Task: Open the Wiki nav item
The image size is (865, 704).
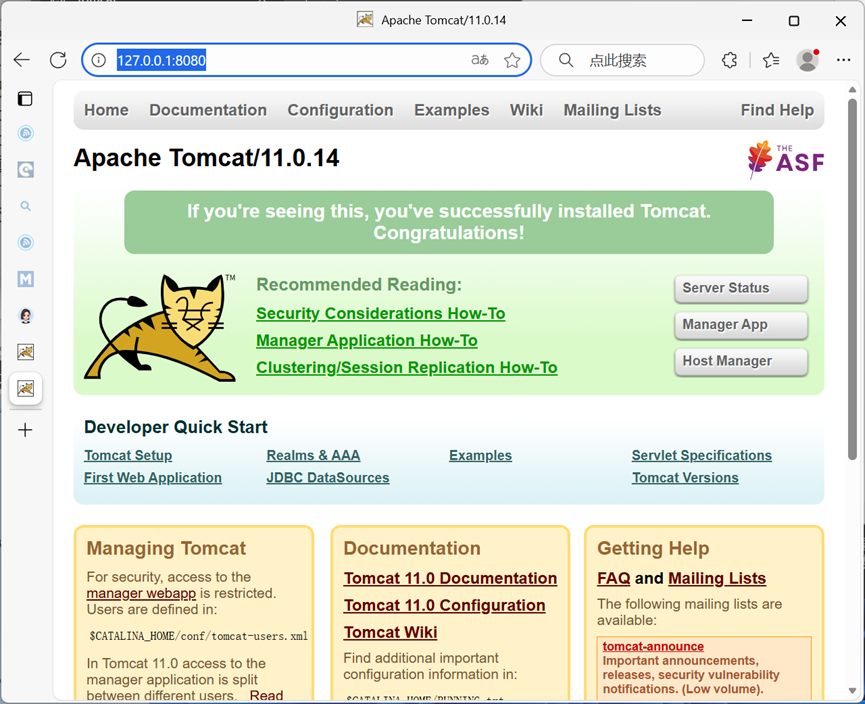Action: click(526, 110)
